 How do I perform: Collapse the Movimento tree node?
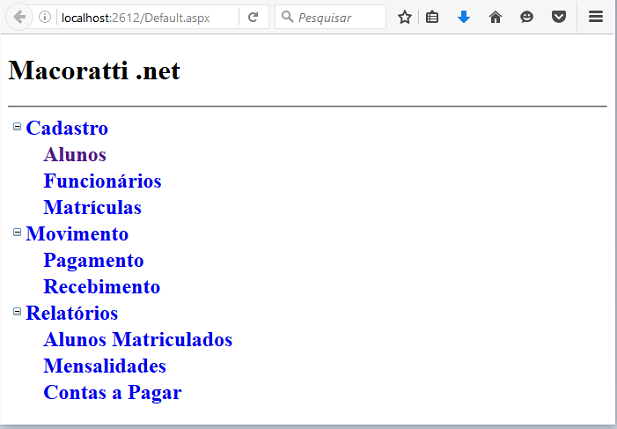click(x=17, y=232)
